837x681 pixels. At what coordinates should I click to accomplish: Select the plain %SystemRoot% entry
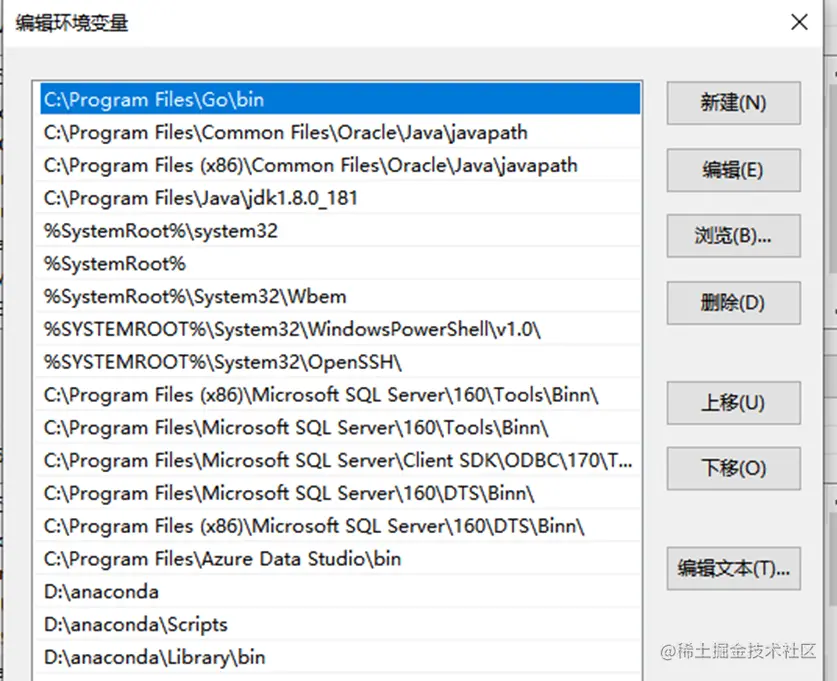click(x=340, y=264)
